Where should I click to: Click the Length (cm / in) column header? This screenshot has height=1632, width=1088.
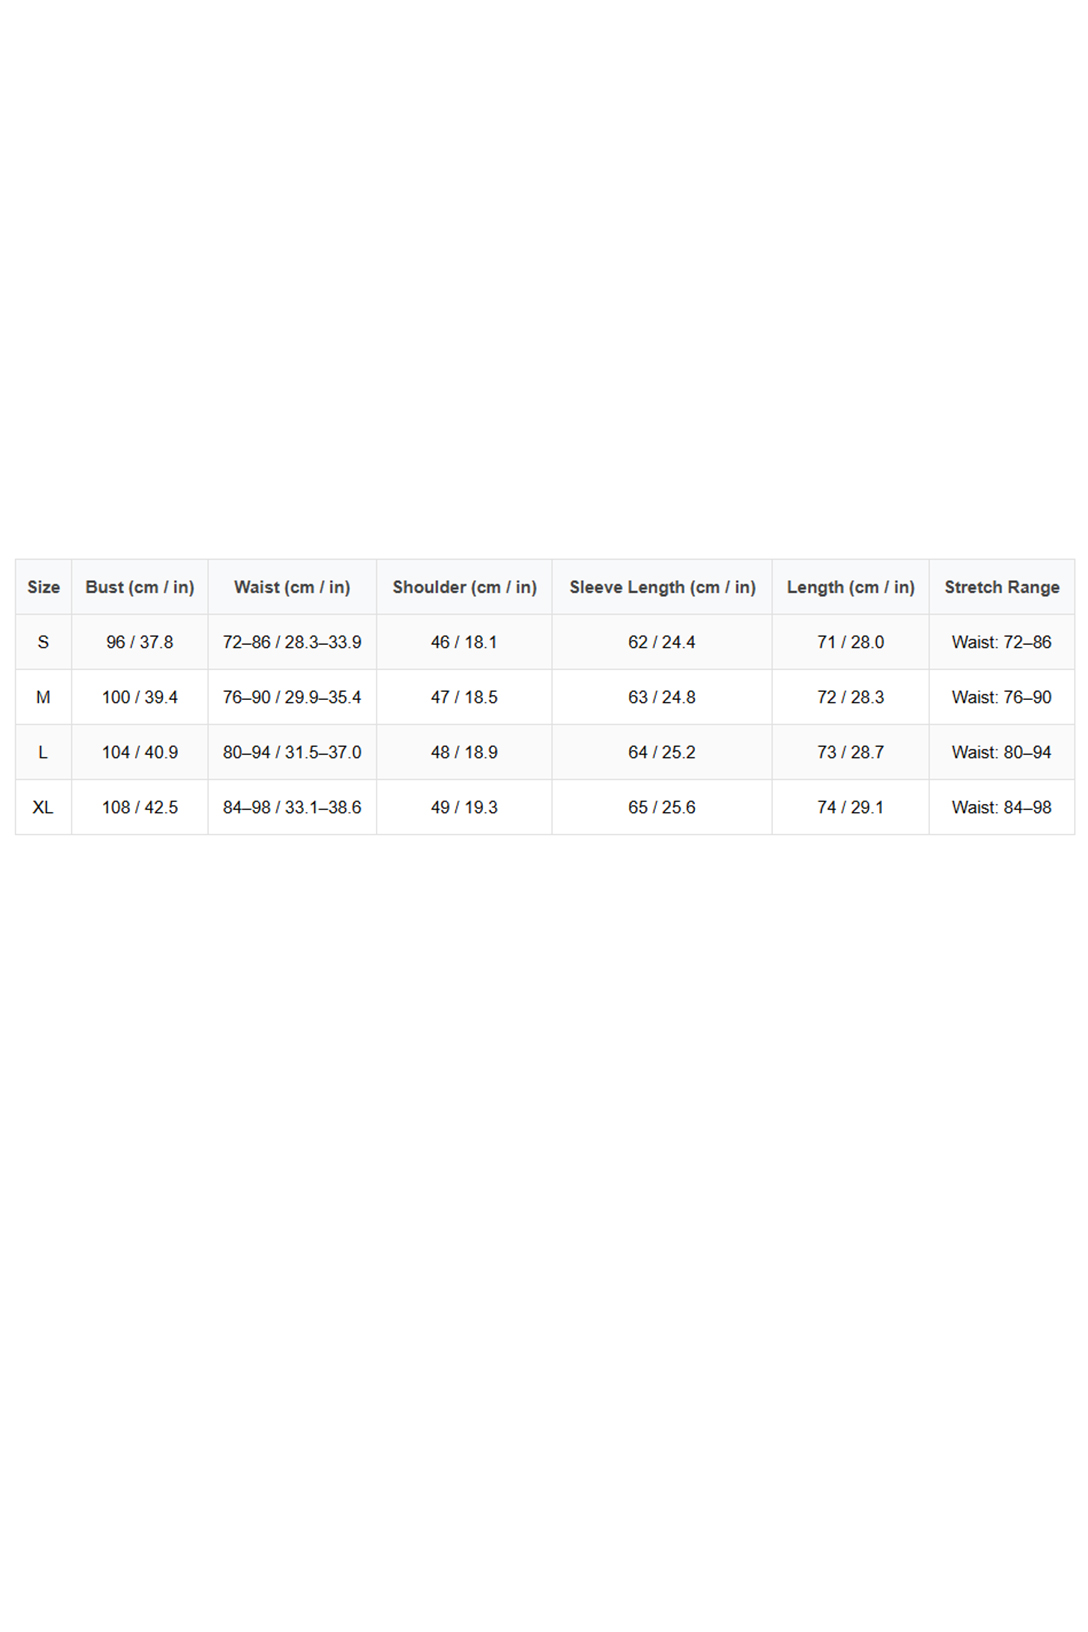[x=850, y=587]
